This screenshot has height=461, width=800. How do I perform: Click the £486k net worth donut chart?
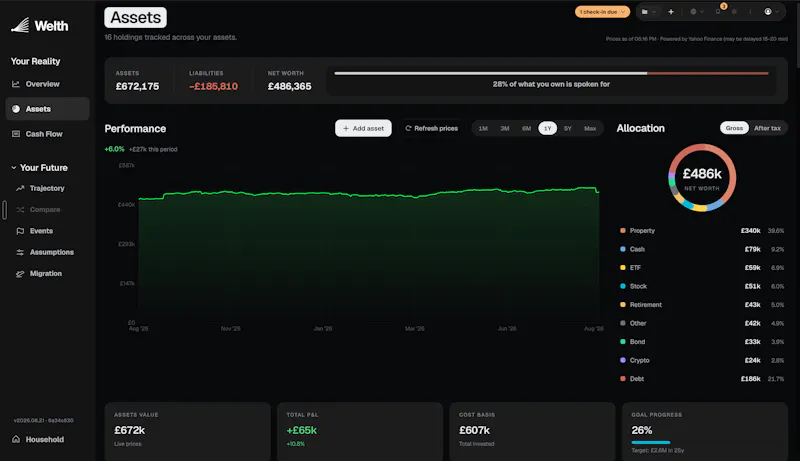[702, 177]
